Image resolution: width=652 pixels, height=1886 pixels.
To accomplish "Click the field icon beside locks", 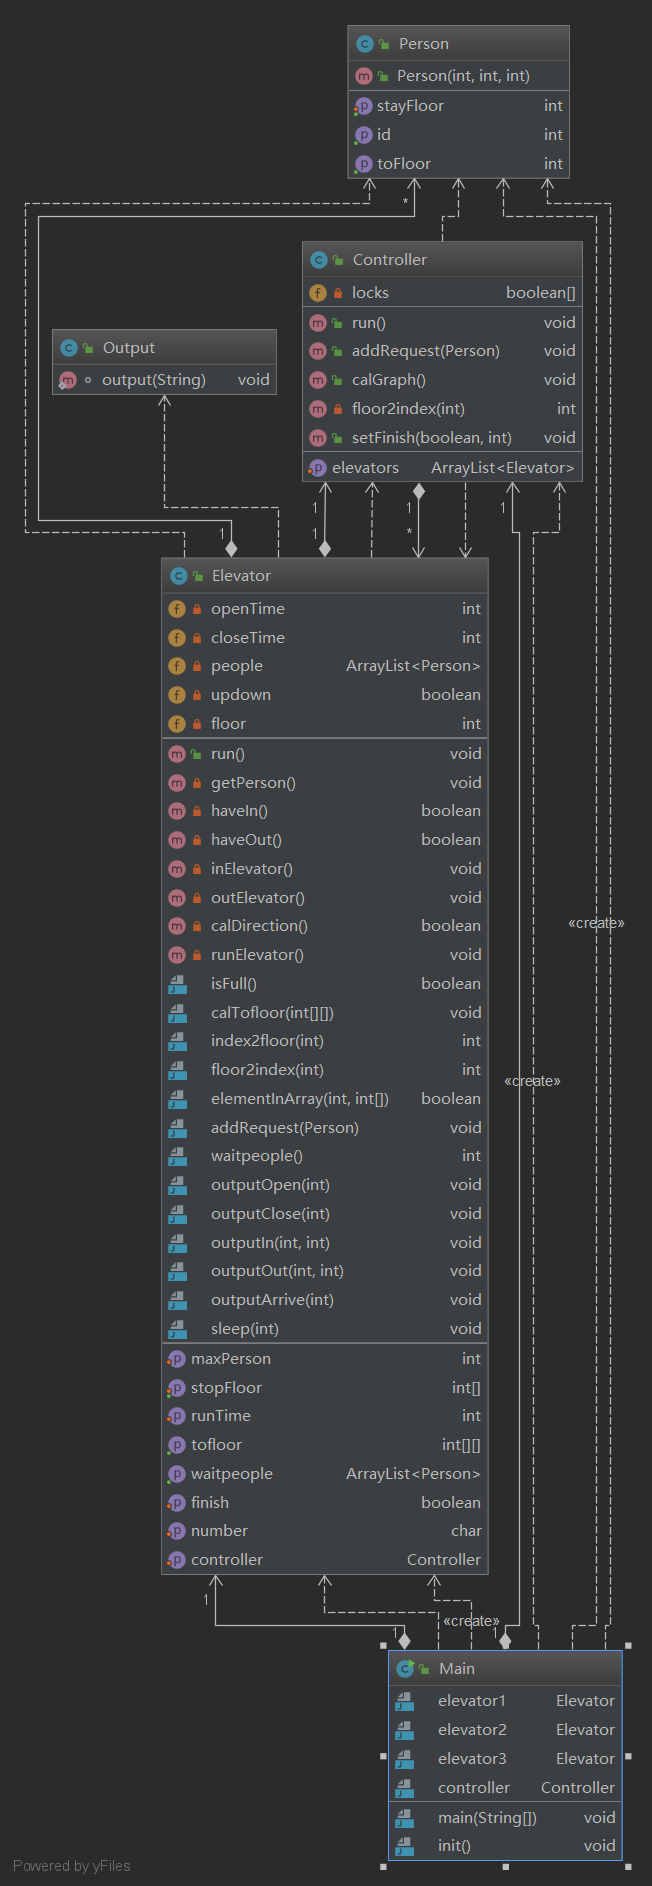I will coord(318,293).
